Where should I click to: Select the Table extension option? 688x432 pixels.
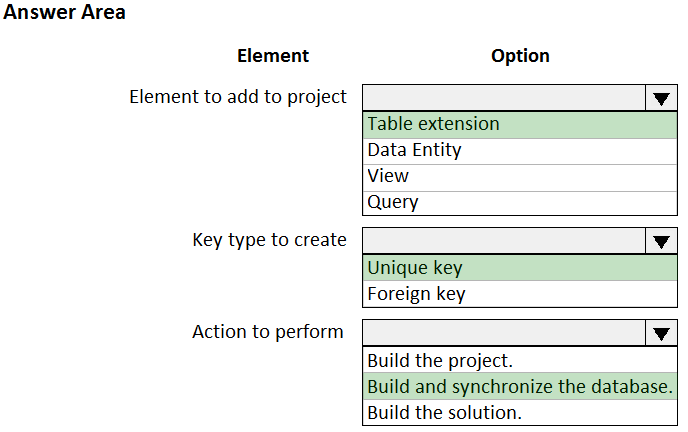click(433, 124)
